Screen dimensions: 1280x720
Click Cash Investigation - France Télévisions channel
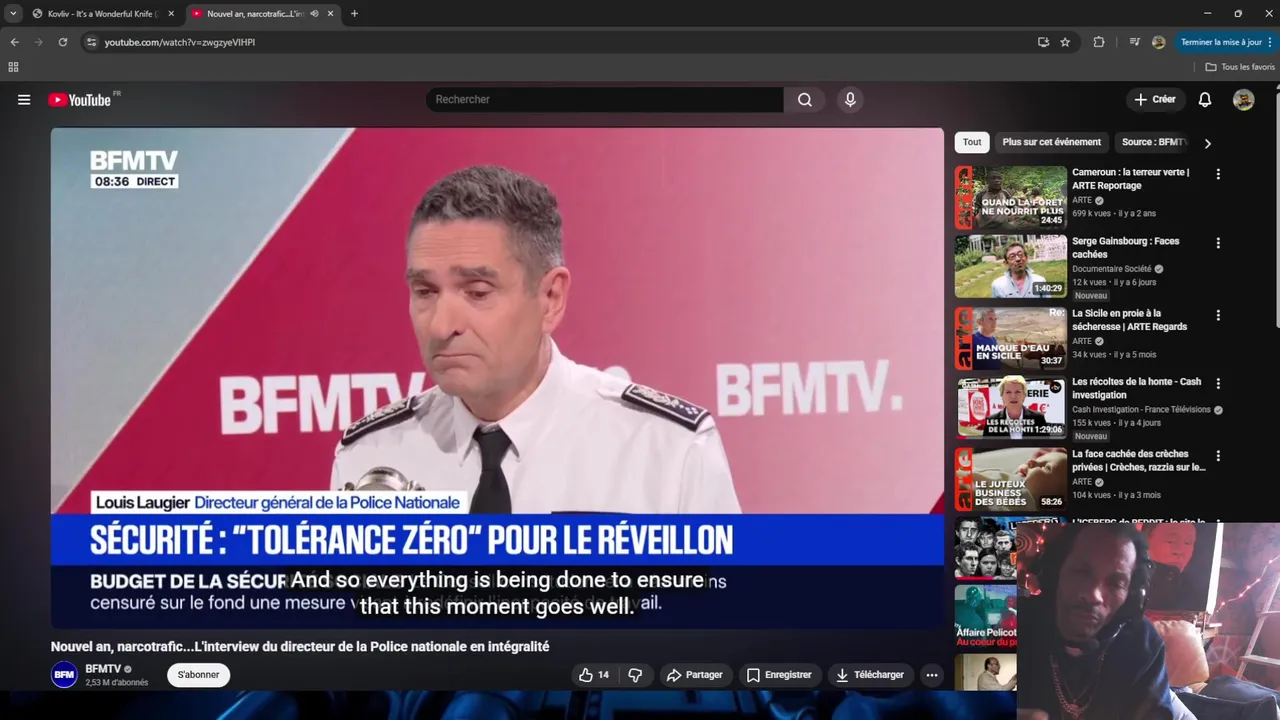(x=1141, y=410)
